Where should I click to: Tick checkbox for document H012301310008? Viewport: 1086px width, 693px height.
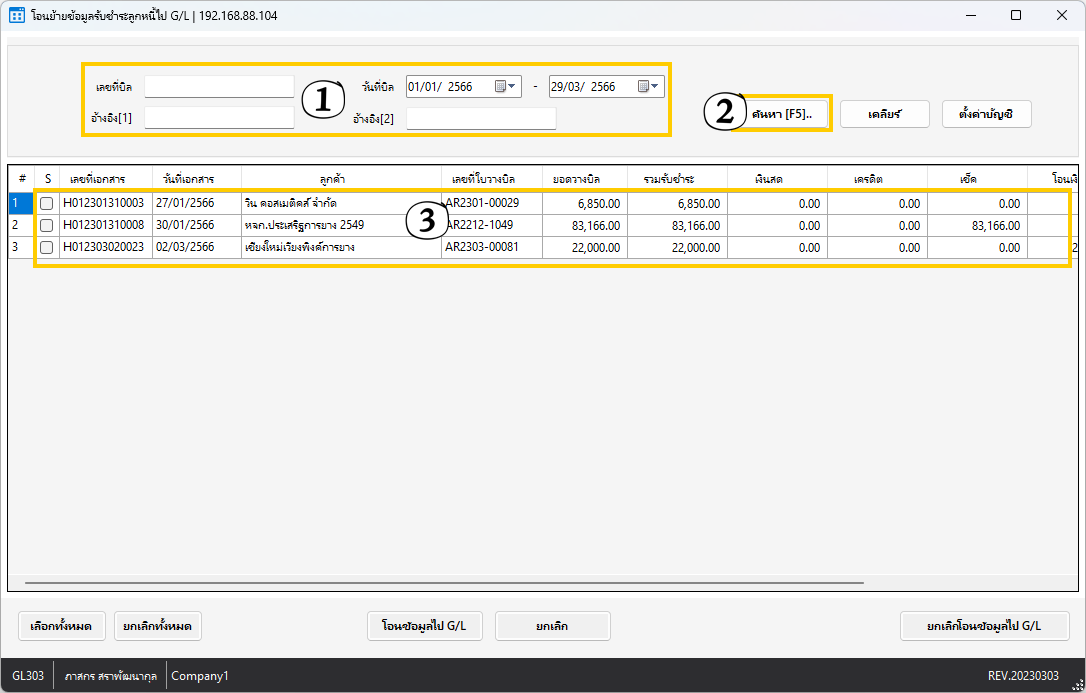(x=46, y=225)
